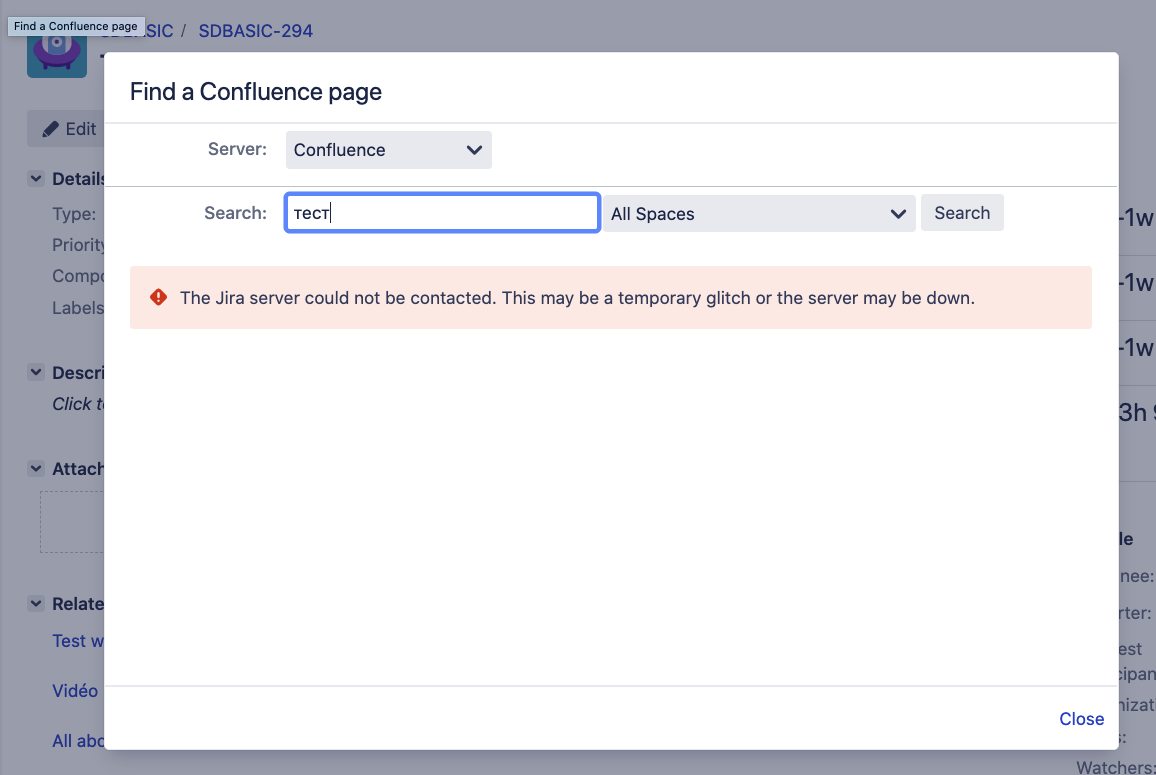Open the Test w... related link
This screenshot has height=775, width=1156.
coord(78,641)
